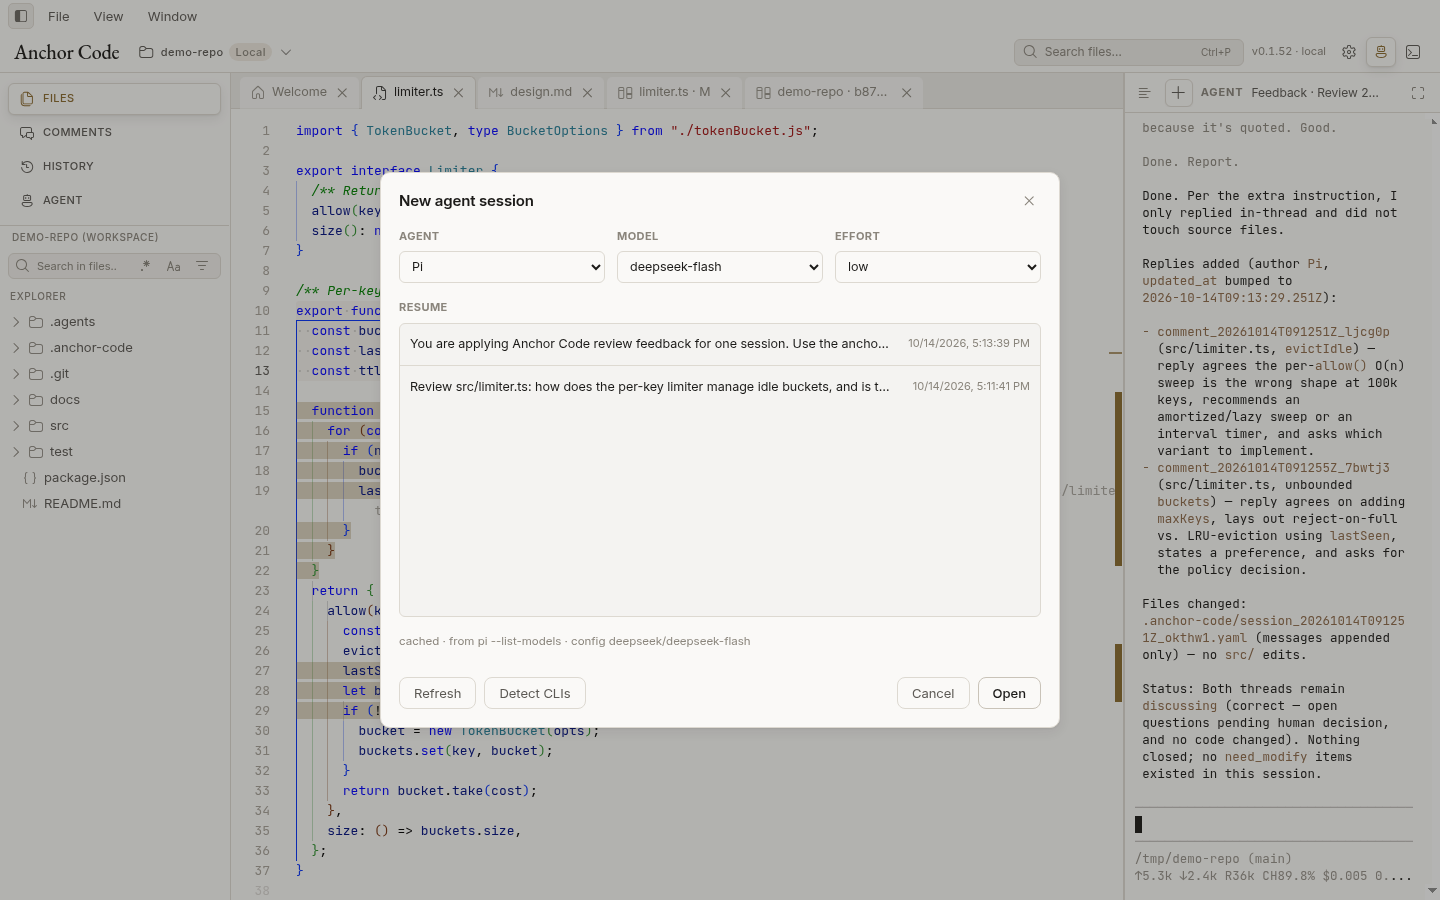Click the agent robot icon in header

[1381, 52]
